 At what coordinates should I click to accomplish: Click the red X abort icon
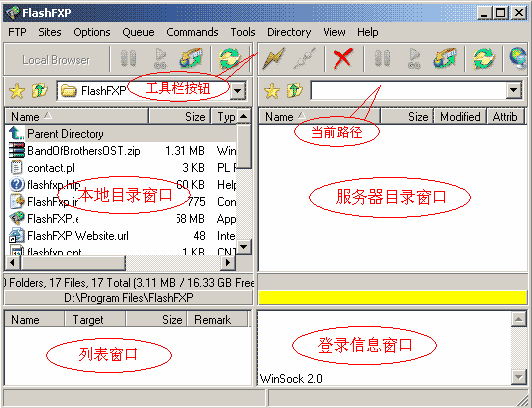343,59
